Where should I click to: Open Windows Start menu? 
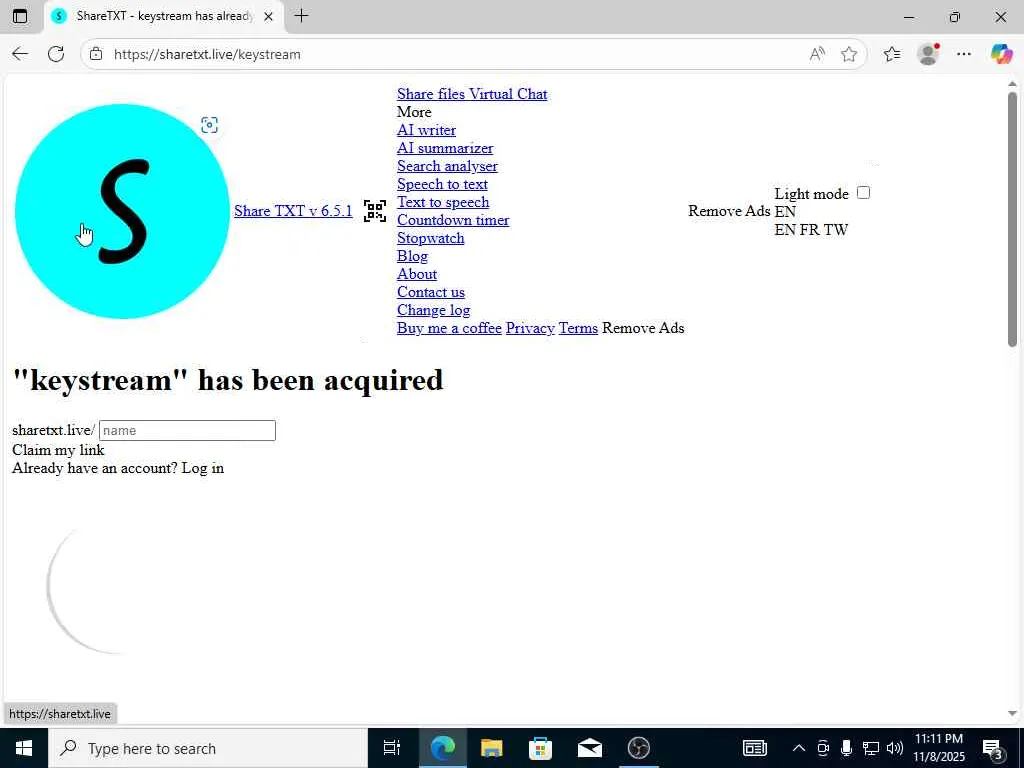point(24,748)
